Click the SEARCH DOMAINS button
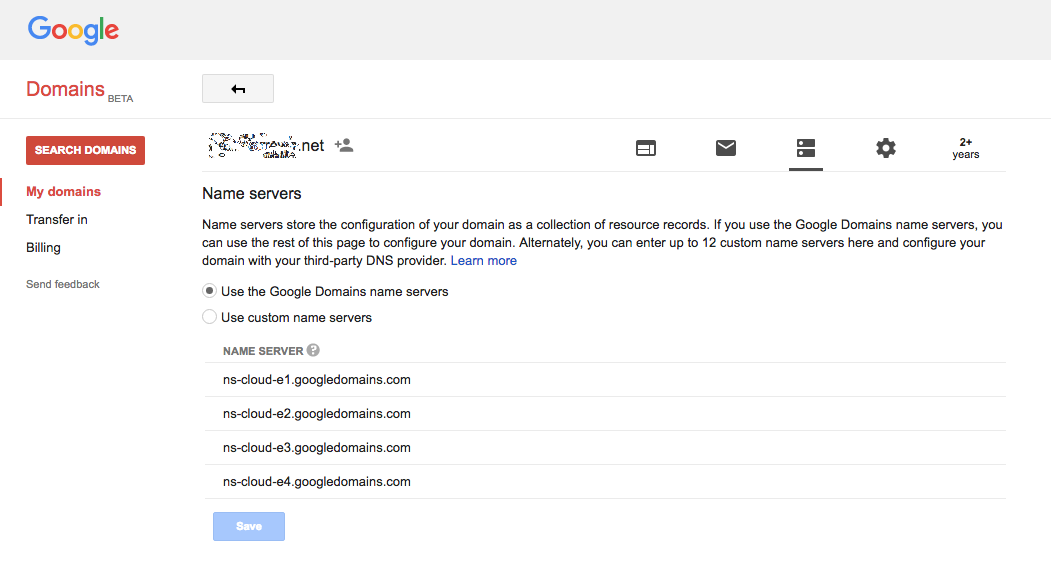This screenshot has width=1051, height=577. [85, 150]
